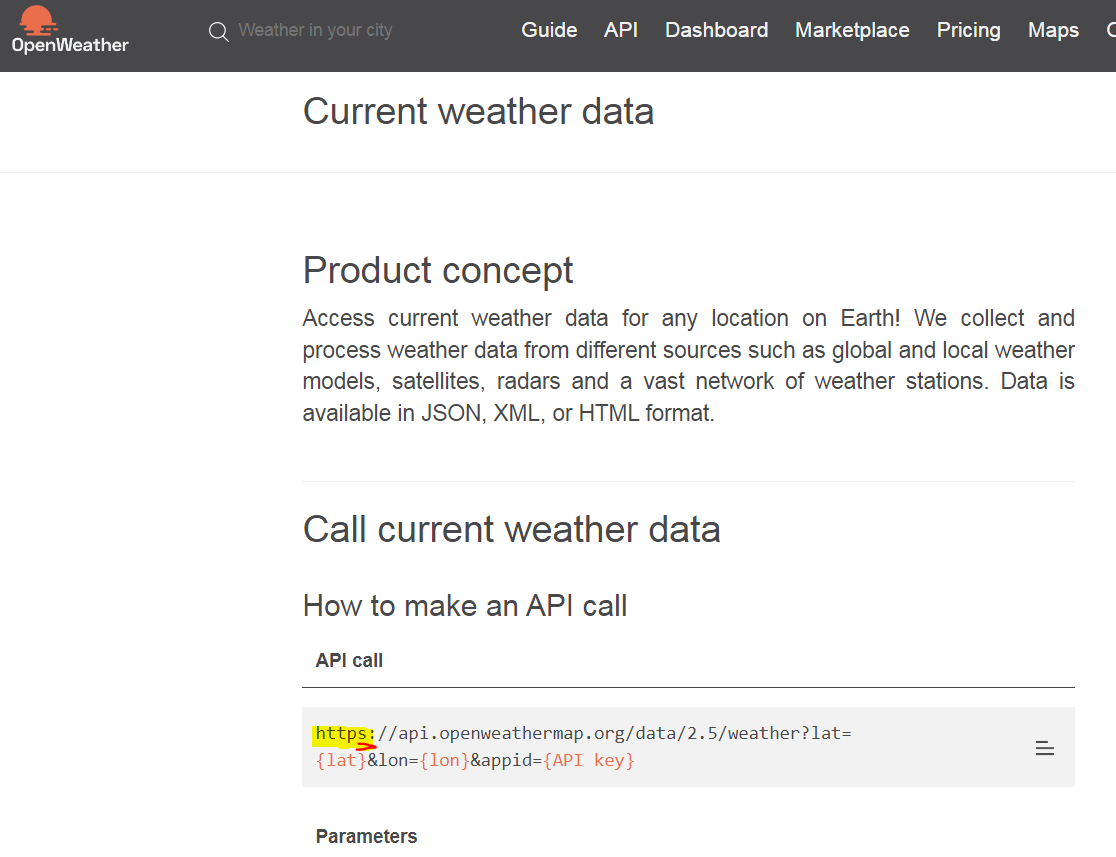Navigate to the Pricing page
1116x857 pixels.
pos(968,31)
